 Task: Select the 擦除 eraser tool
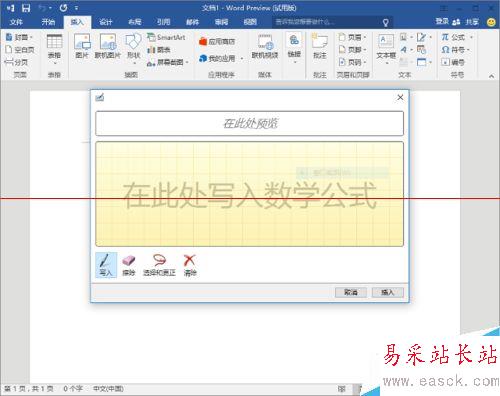pos(129,265)
